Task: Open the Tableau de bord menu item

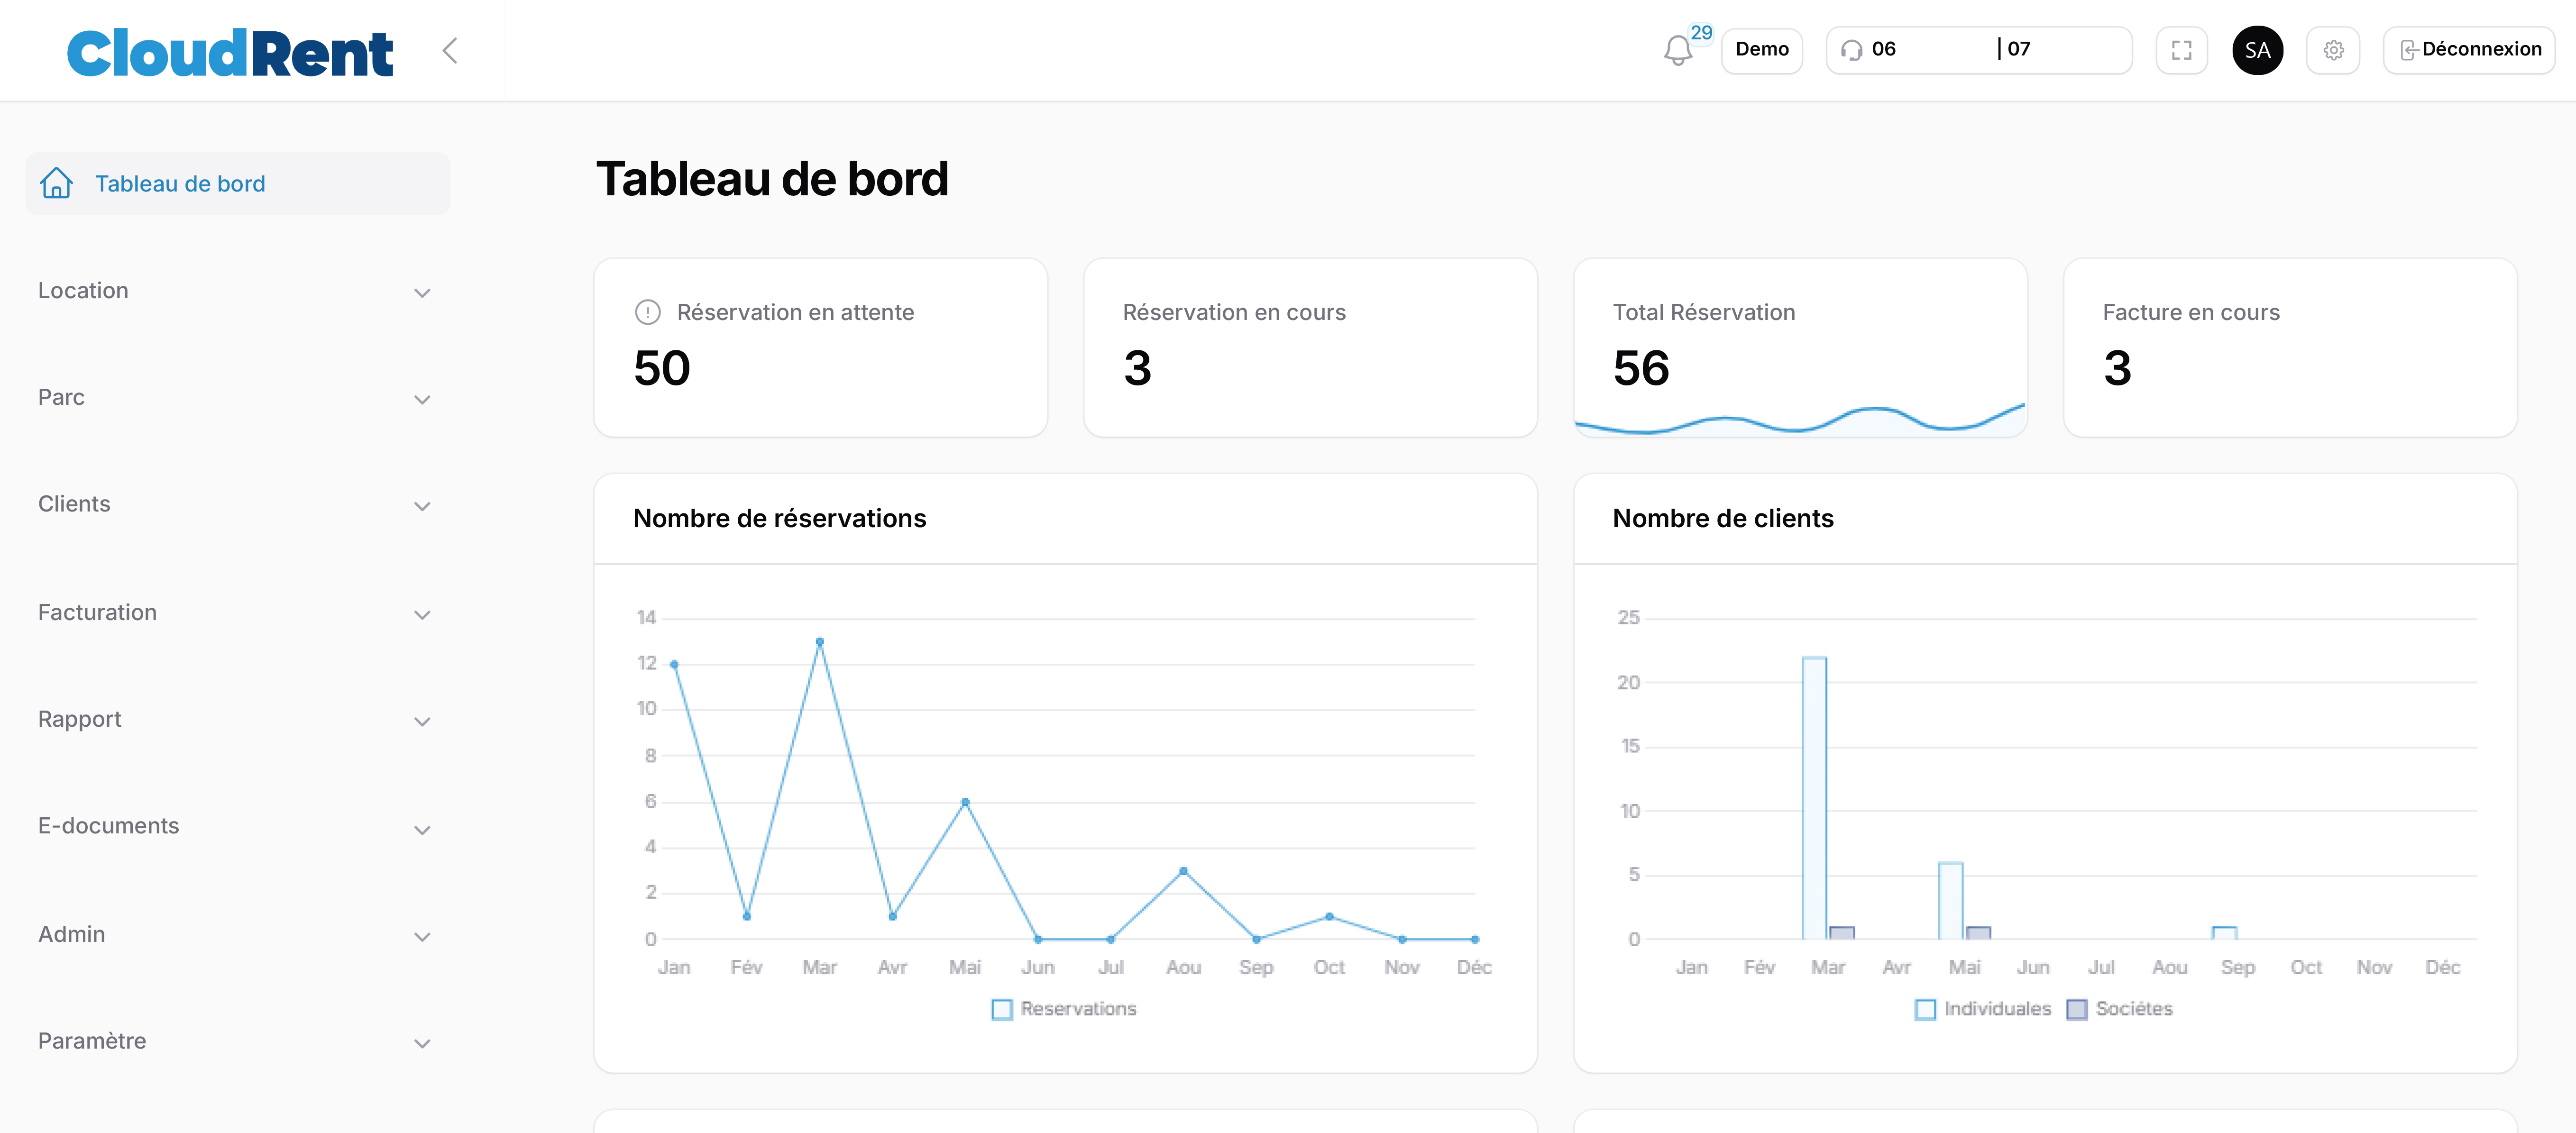Action: (180, 184)
